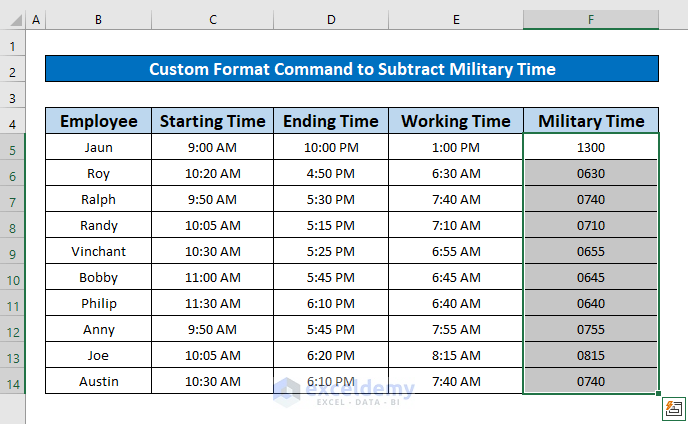Select Bobby's starting time 11:00 AM
688x424 pixels.
(x=212, y=278)
